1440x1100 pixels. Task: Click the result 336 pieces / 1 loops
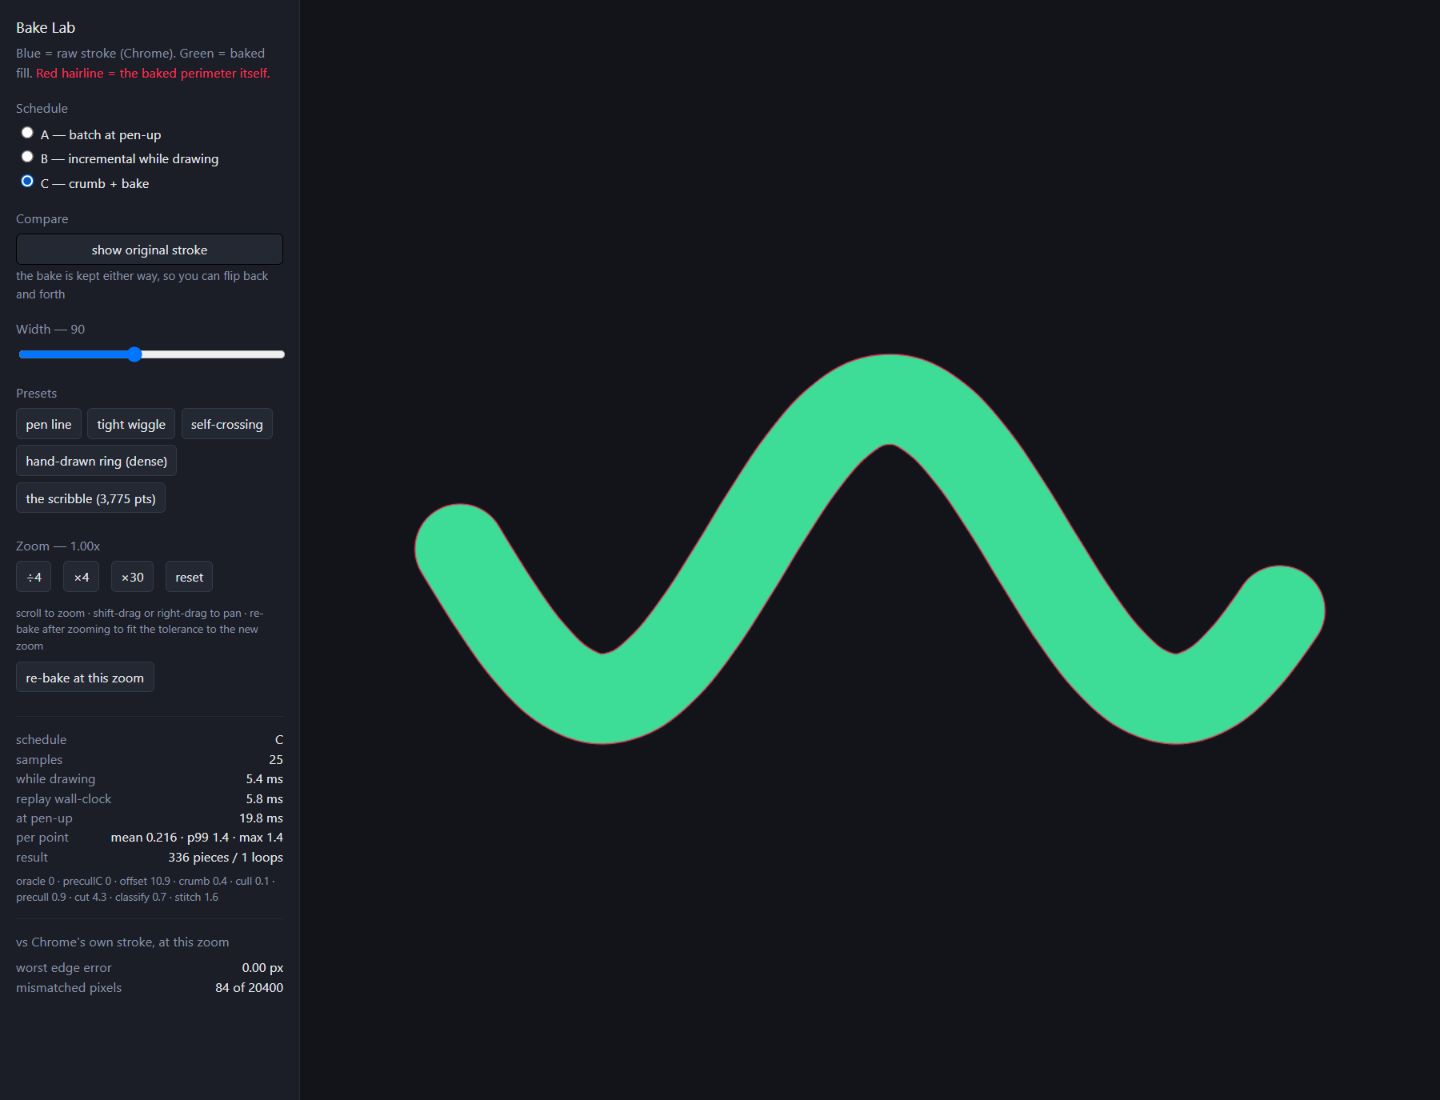(225, 857)
